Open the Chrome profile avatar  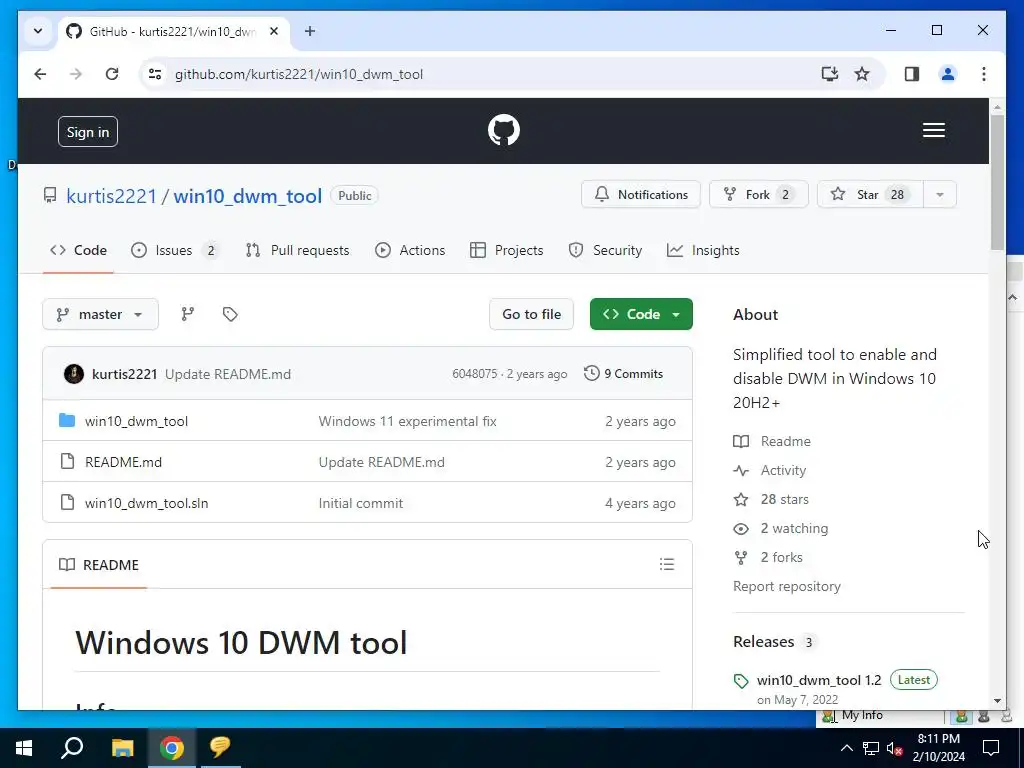[x=948, y=74]
